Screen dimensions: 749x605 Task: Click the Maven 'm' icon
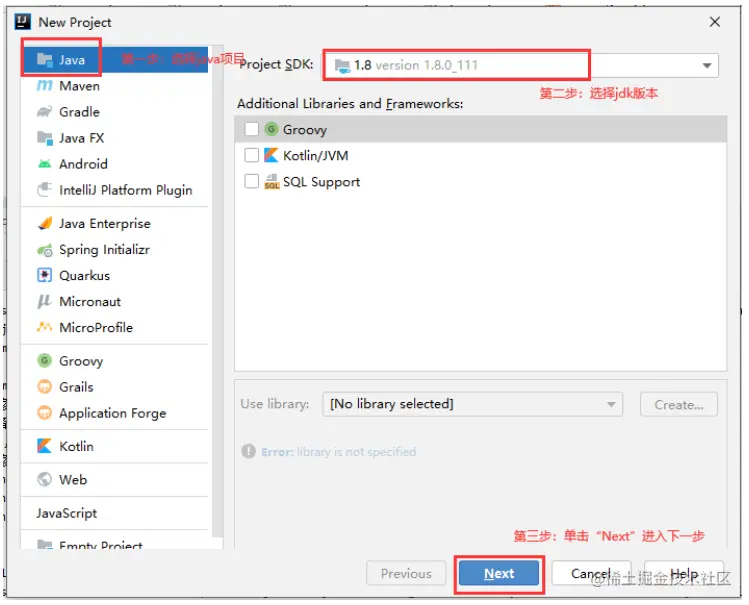44,86
